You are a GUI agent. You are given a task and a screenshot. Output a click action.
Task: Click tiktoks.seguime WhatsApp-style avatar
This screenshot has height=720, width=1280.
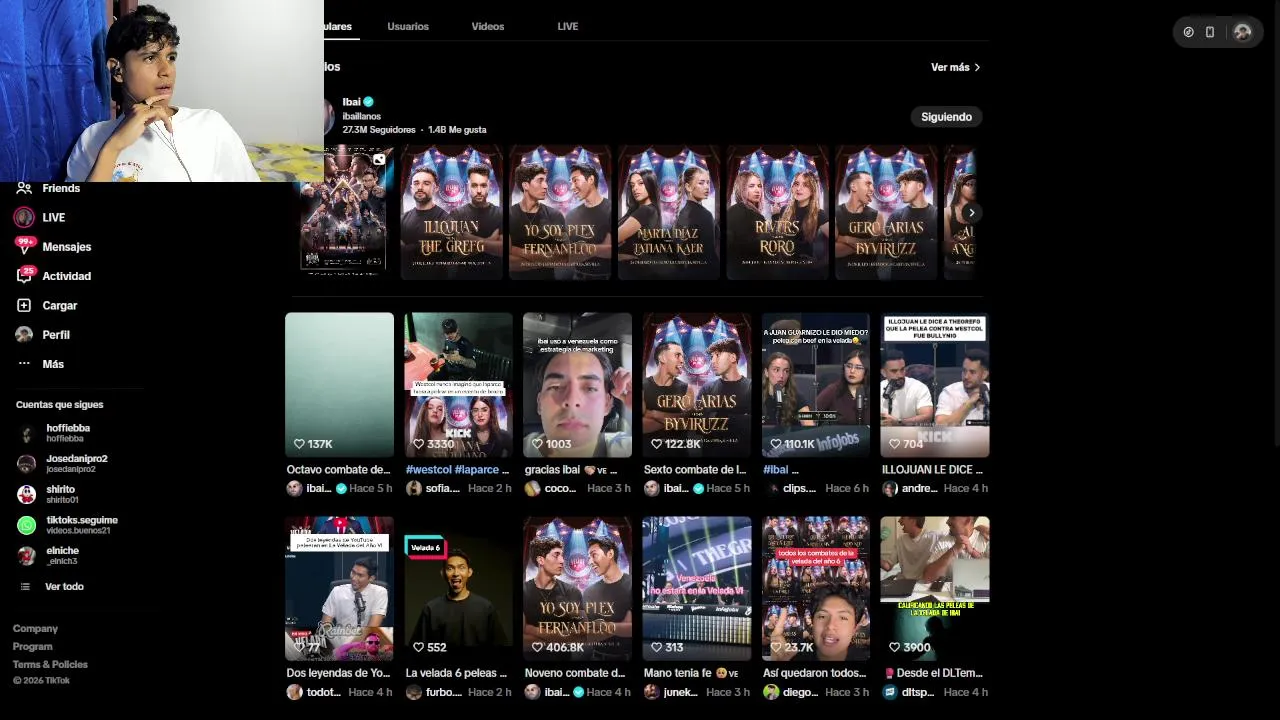[x=27, y=525]
